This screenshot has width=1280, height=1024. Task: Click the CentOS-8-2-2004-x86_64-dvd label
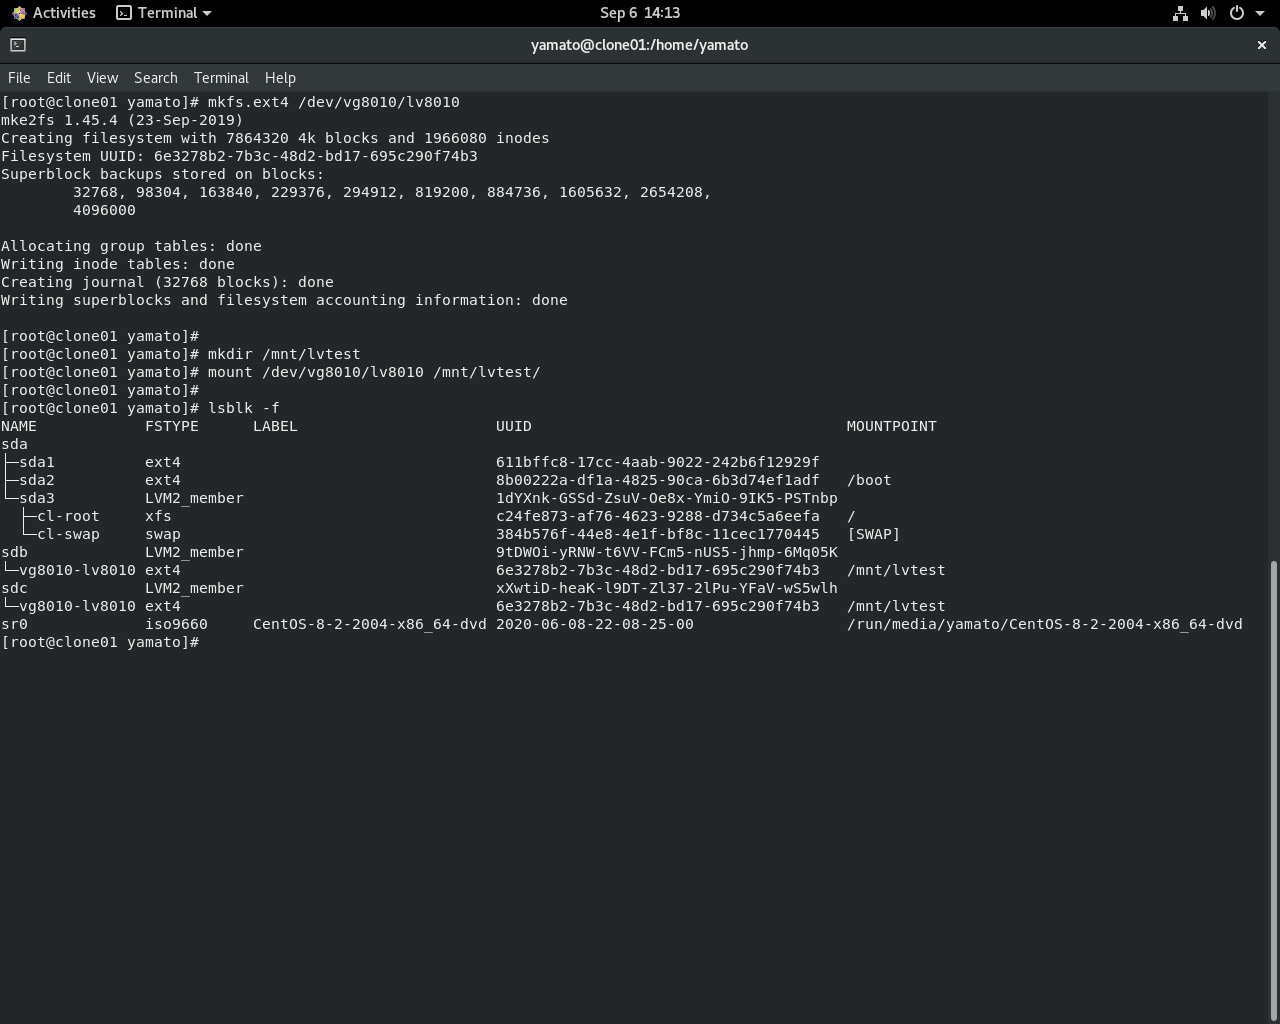370,624
